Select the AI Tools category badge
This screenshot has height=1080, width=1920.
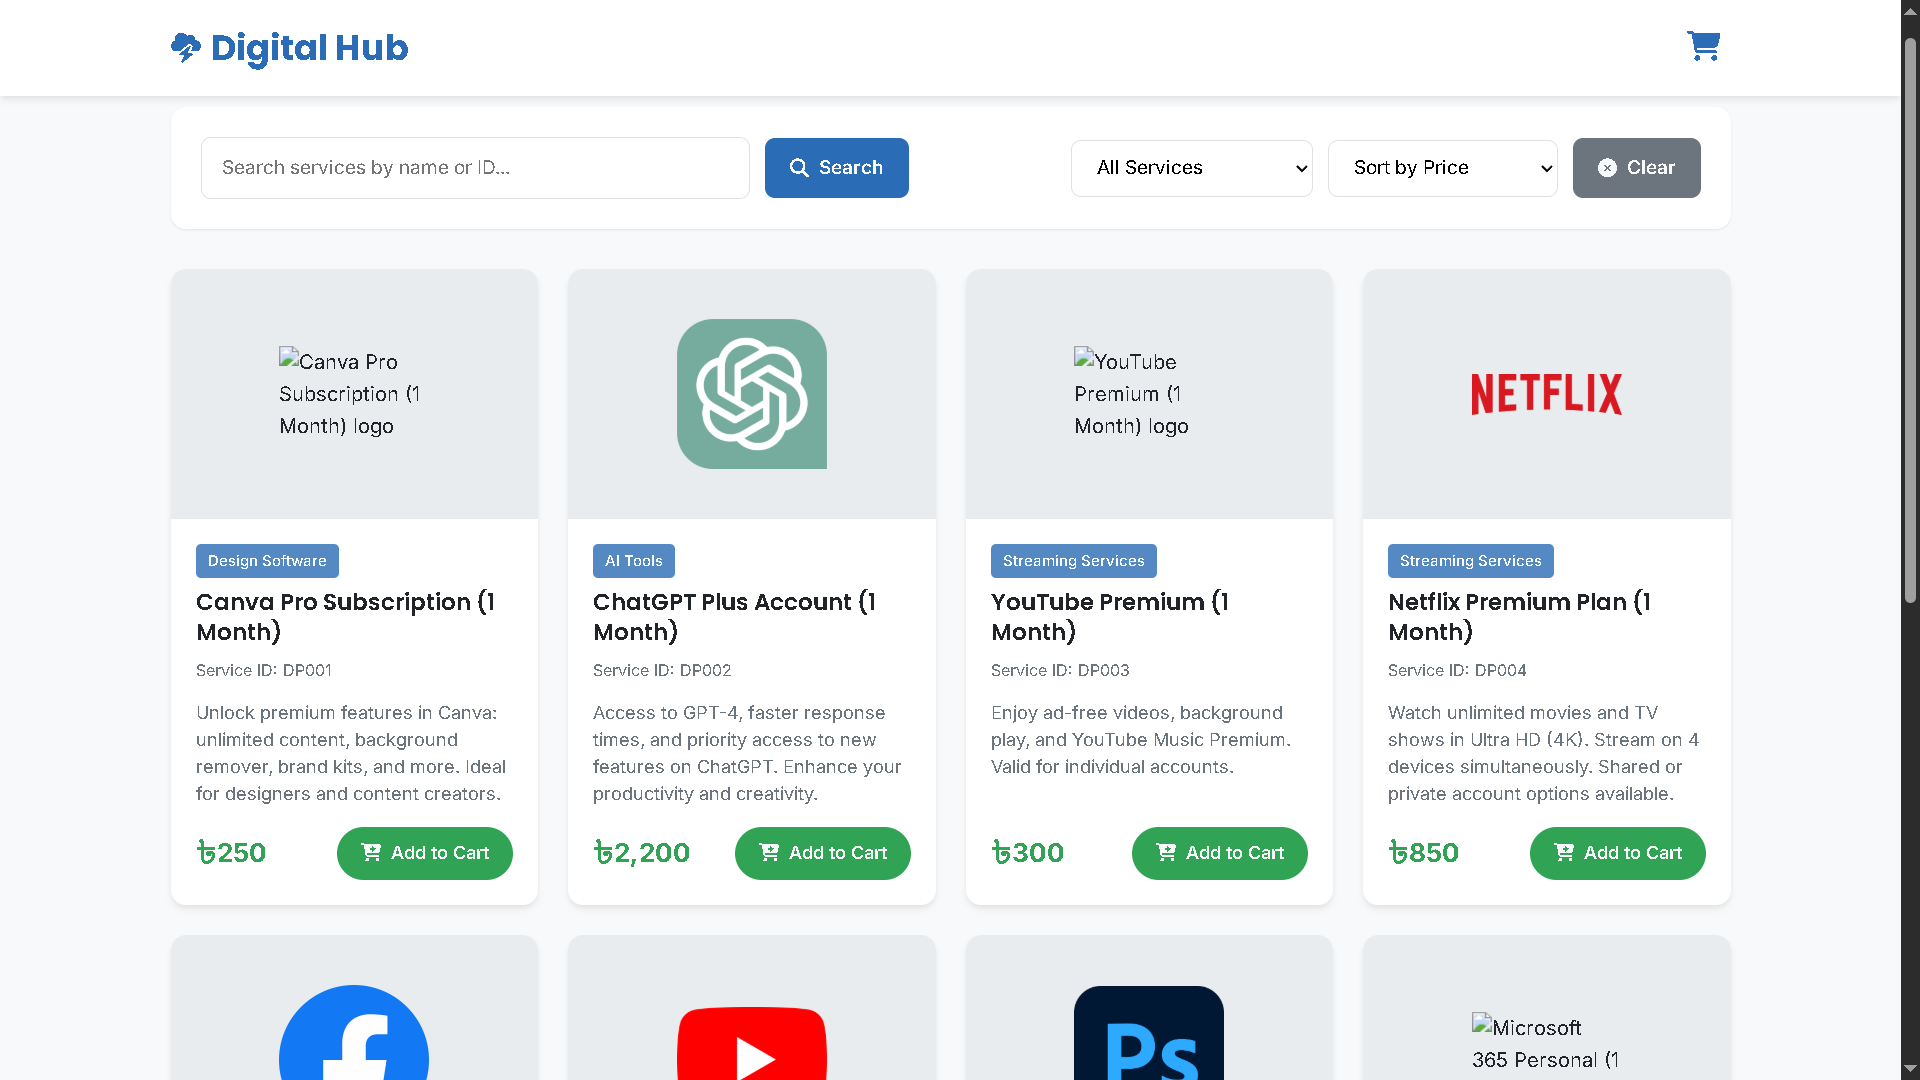pos(633,561)
